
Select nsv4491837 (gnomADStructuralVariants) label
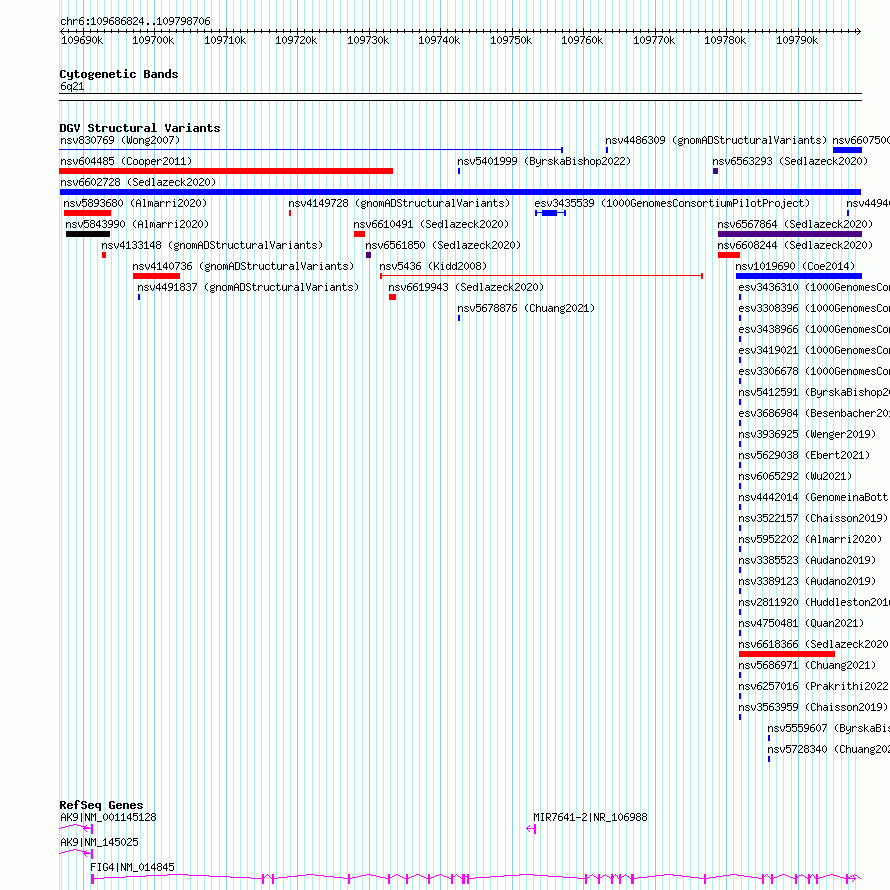[x=248, y=287]
